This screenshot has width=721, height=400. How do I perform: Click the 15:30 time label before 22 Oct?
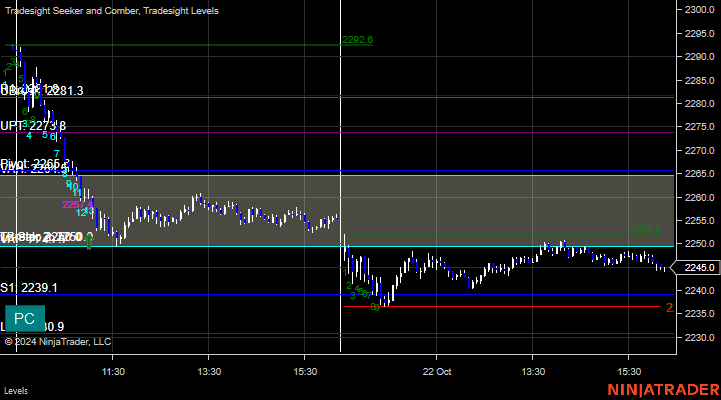click(x=305, y=371)
